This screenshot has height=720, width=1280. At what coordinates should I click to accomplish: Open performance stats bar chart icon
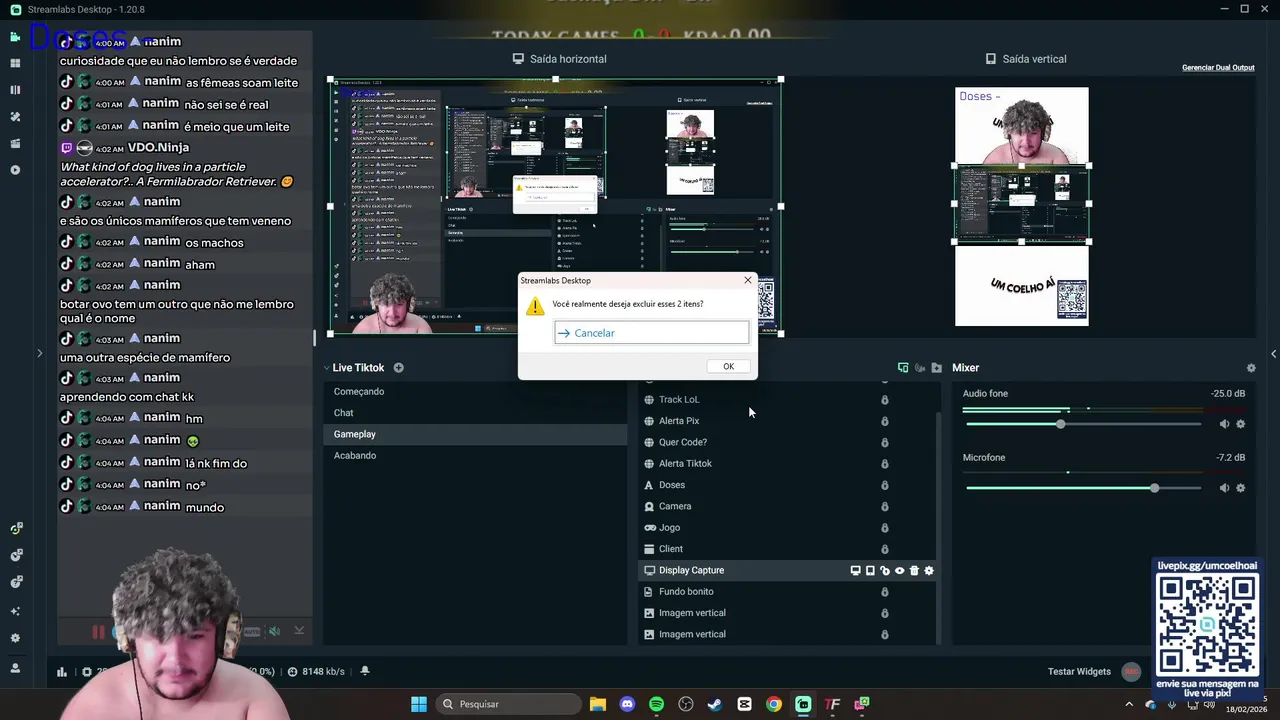point(62,672)
